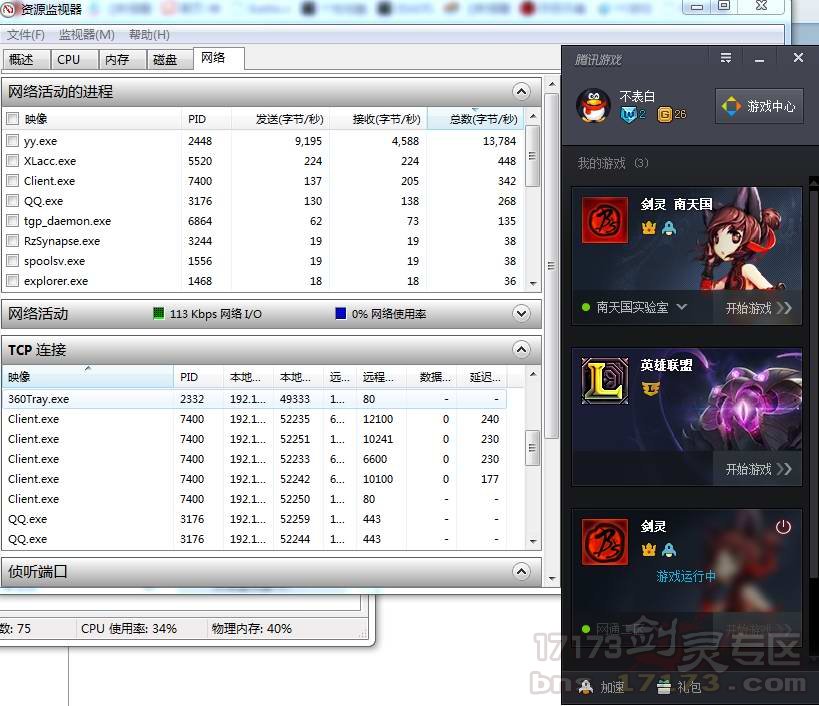
Task: Collapse the 侦听端口 section
Action: click(x=521, y=571)
